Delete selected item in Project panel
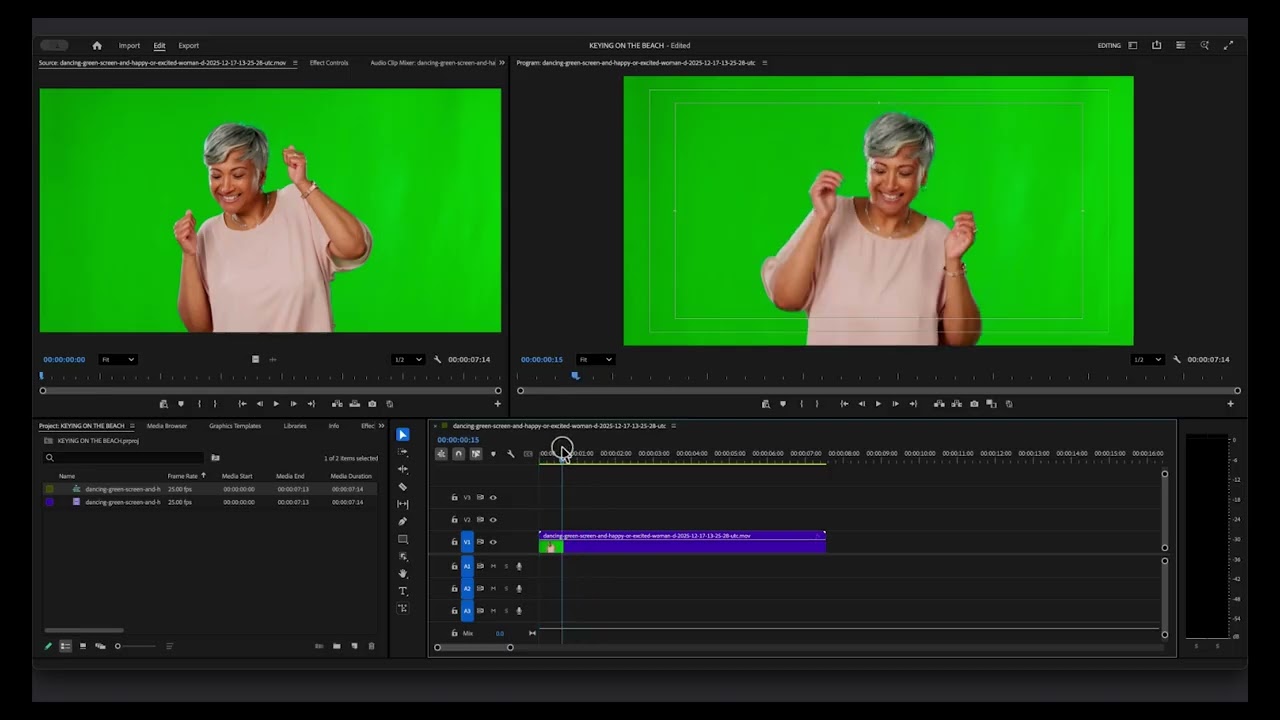 click(372, 646)
